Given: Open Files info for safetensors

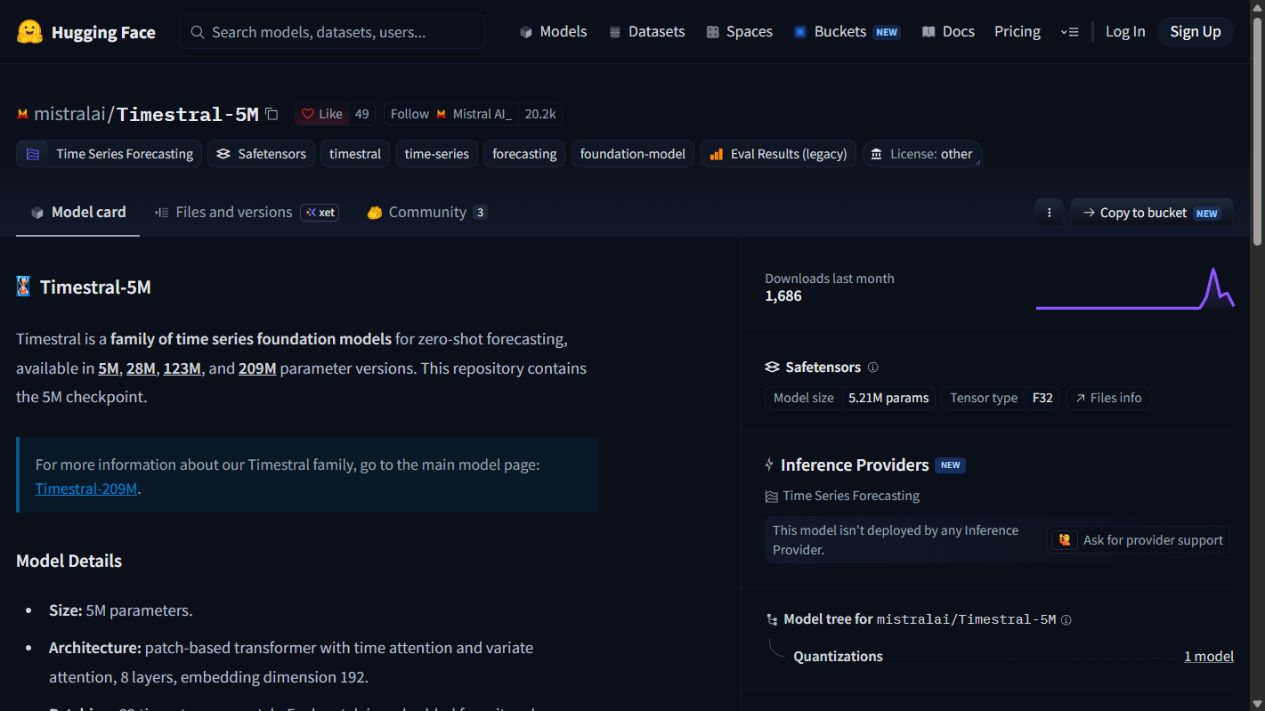Looking at the screenshot, I should (1108, 398).
